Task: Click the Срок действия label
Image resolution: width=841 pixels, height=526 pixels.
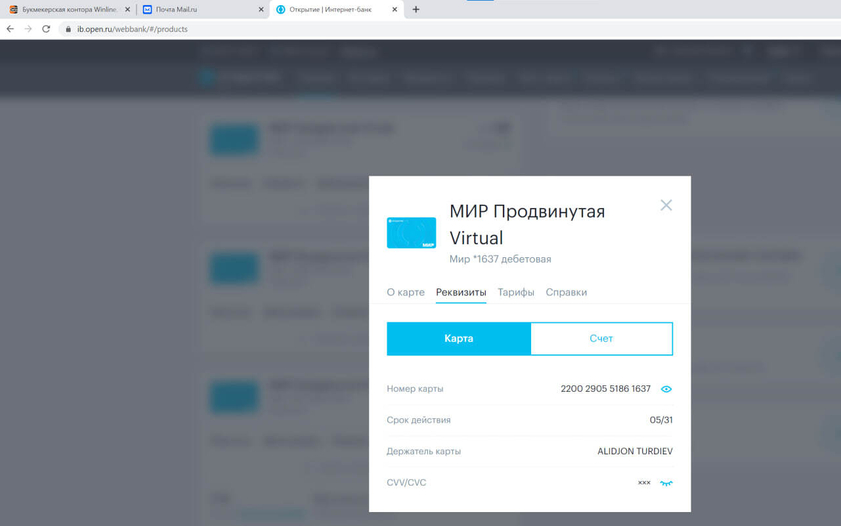Action: 418,420
